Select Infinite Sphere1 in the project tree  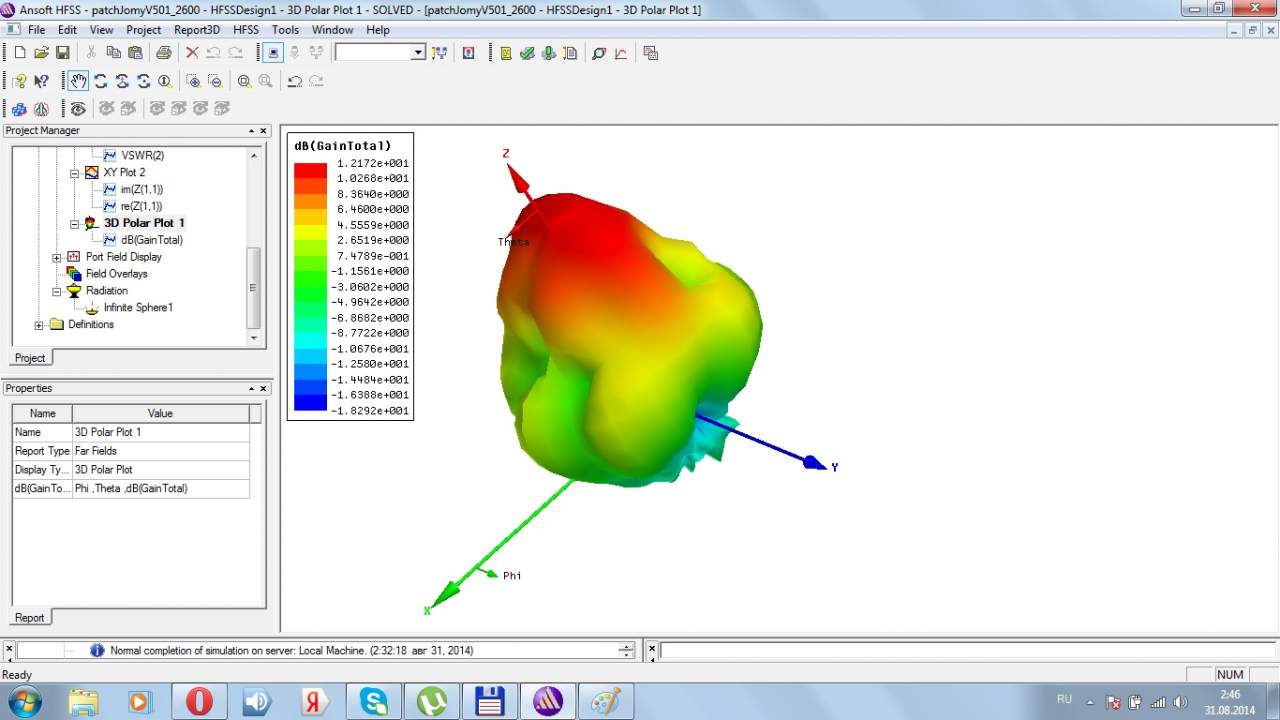tap(138, 308)
